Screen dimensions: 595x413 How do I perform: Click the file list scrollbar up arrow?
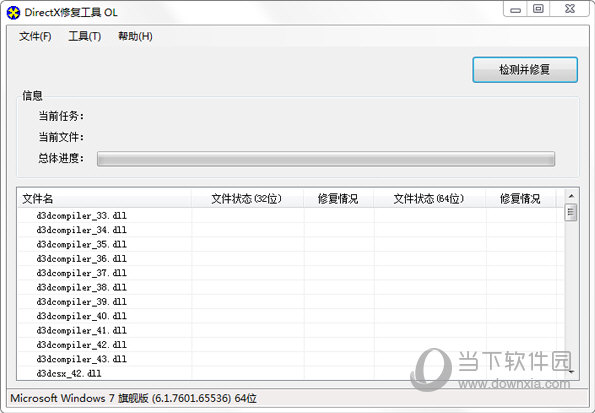coord(571,196)
